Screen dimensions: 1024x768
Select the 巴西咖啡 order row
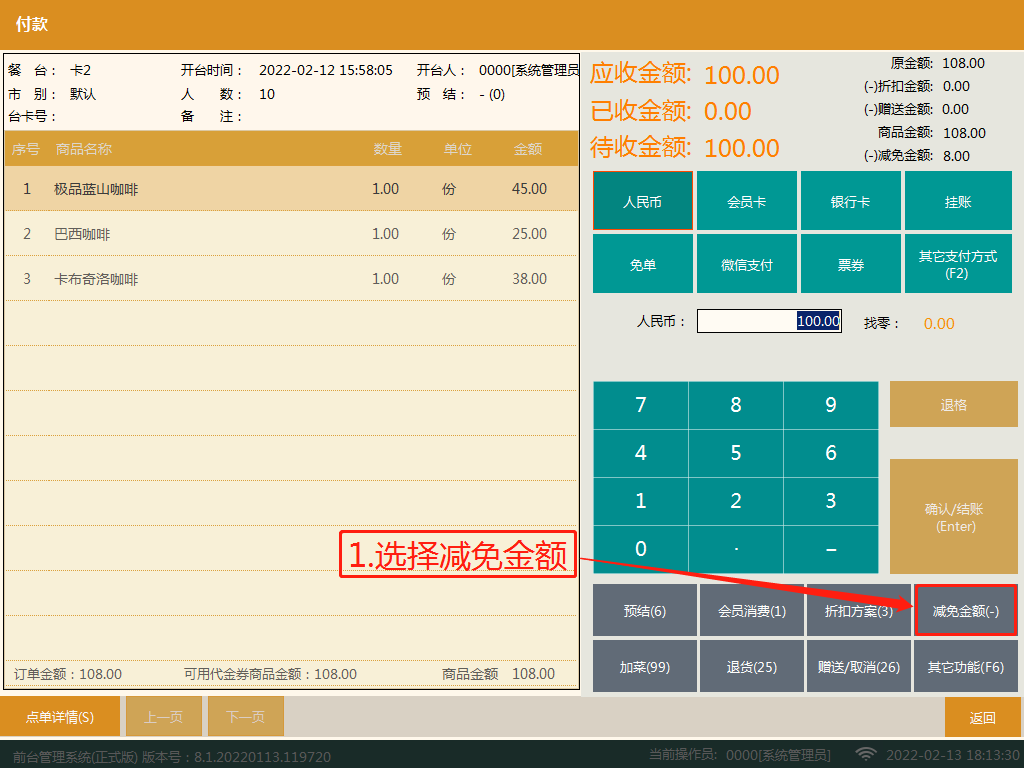click(291, 234)
